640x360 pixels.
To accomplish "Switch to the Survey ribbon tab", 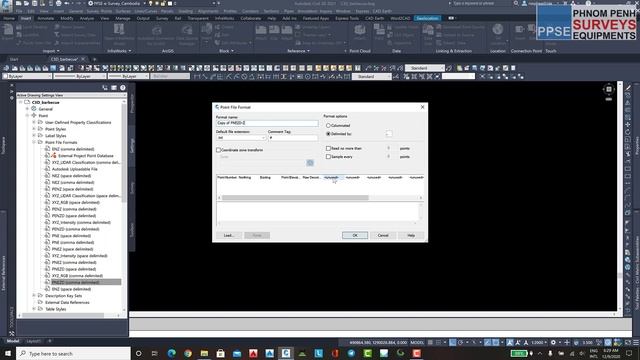I will [x=162, y=18].
